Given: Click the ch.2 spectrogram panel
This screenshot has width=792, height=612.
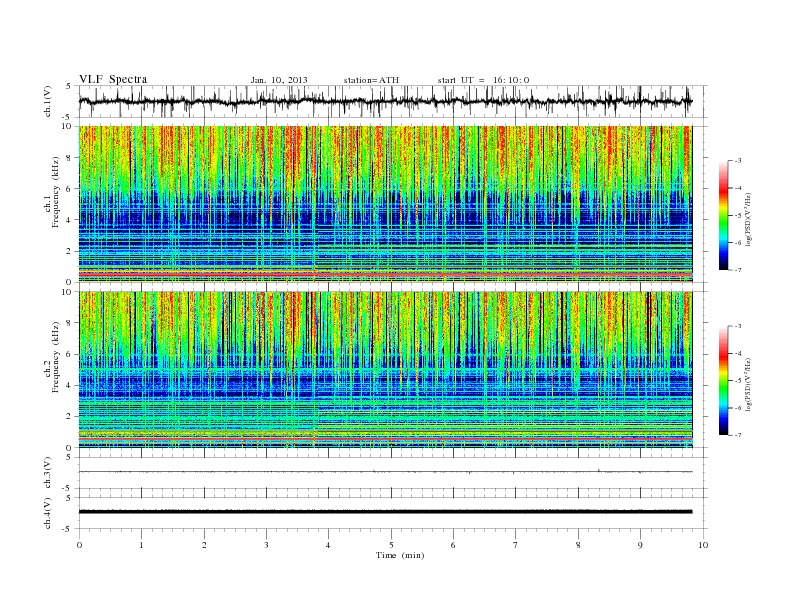Looking at the screenshot, I should (385, 370).
